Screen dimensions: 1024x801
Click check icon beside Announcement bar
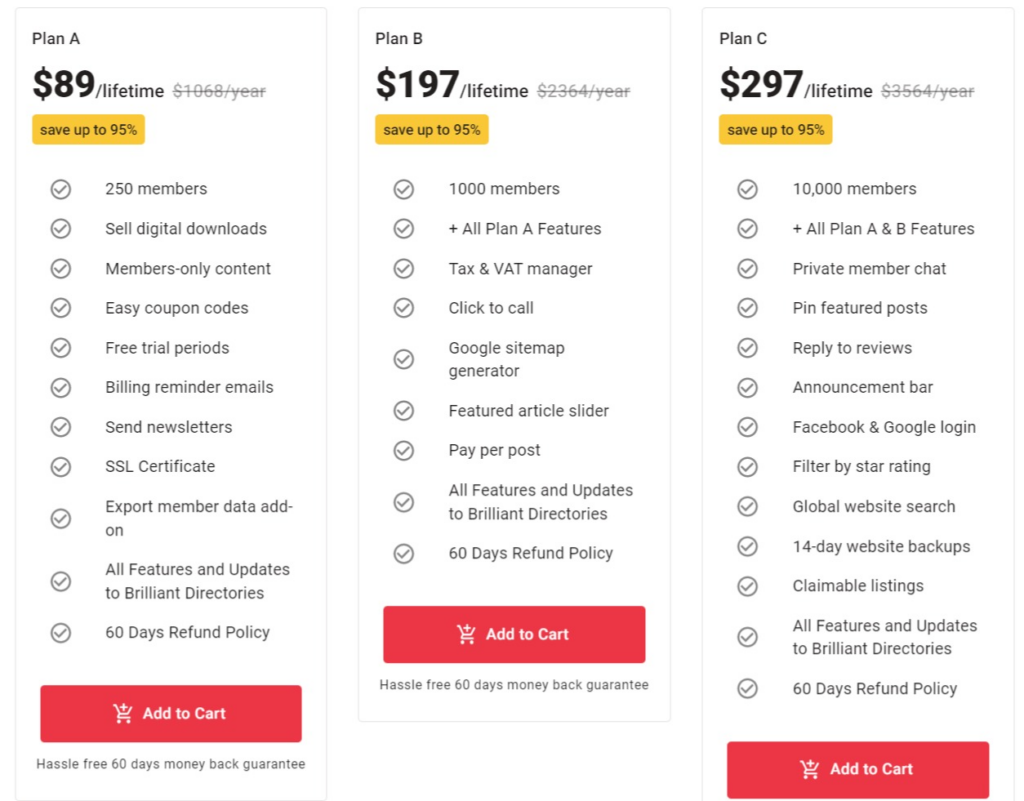point(747,387)
